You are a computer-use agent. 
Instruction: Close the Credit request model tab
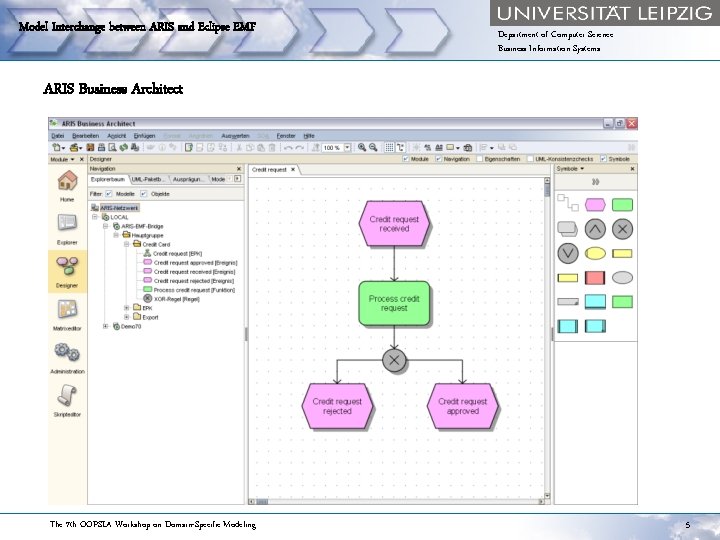pyautogui.click(x=293, y=169)
